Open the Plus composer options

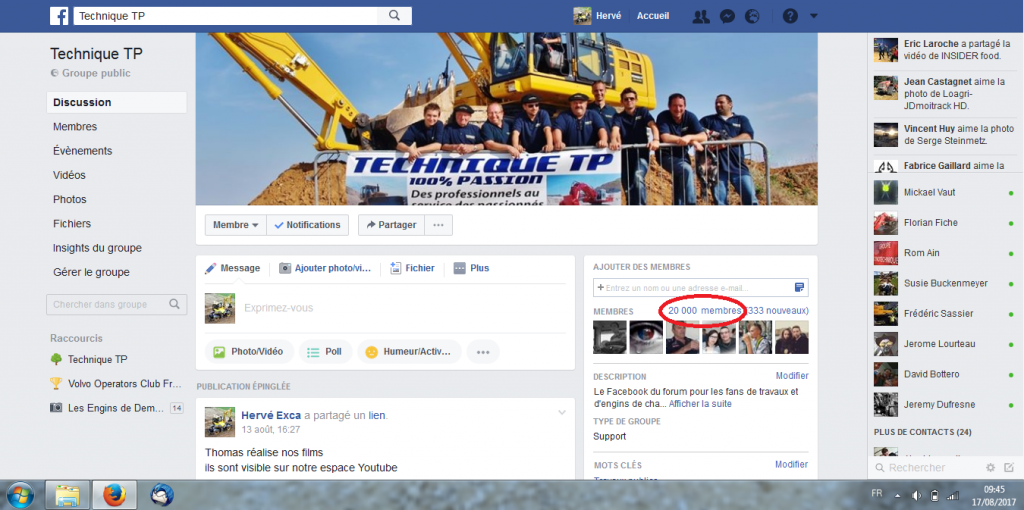pos(472,268)
